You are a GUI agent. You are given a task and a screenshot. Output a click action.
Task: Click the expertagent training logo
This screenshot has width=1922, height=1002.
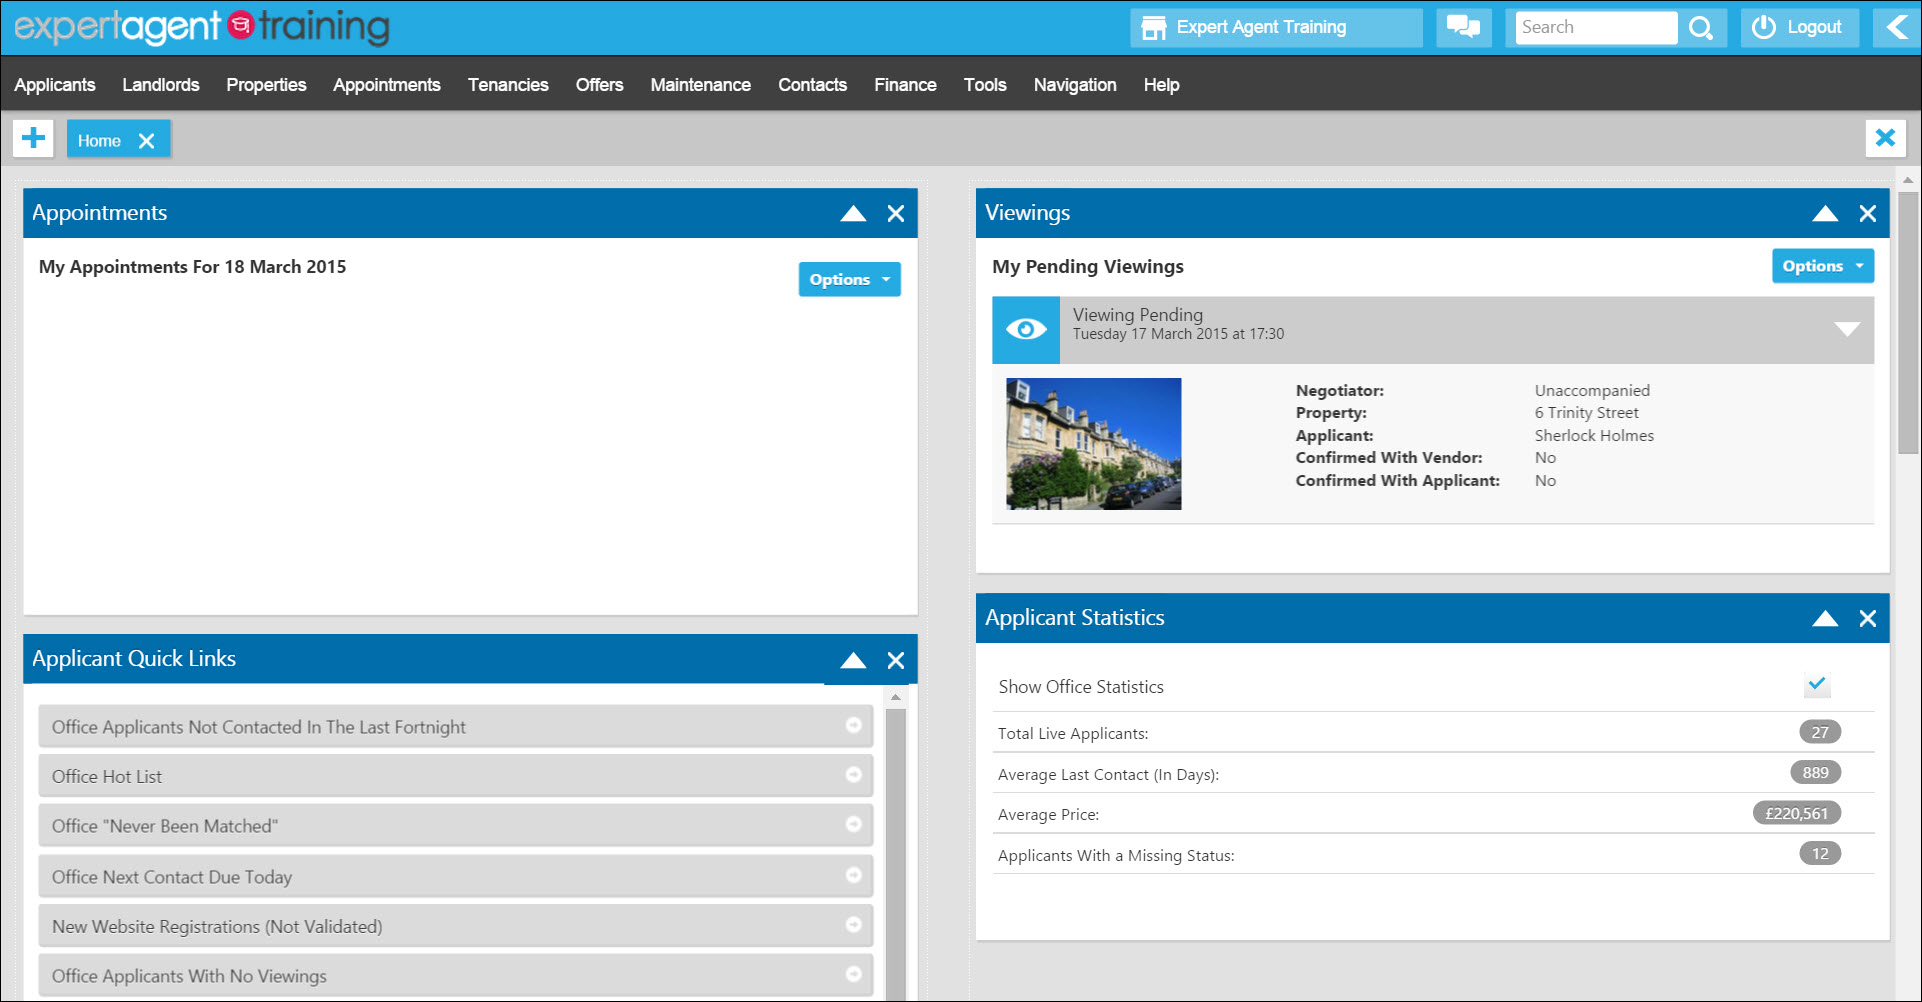tap(202, 27)
